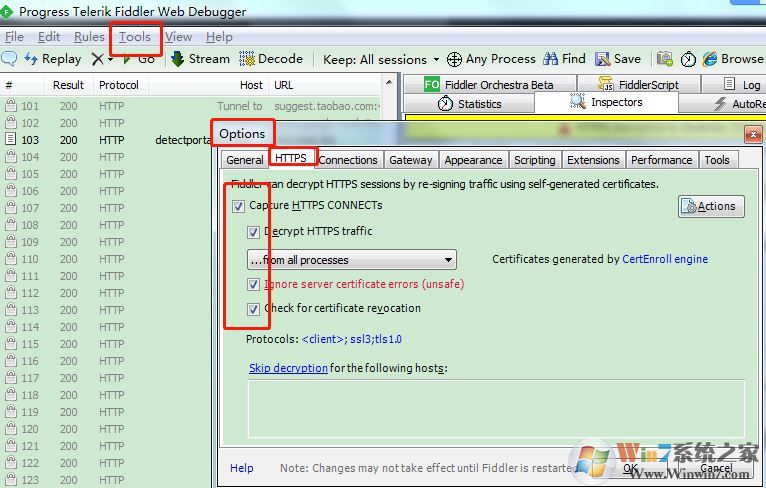Image resolution: width=766 pixels, height=488 pixels.
Task: Switch to the Inspectors tab
Action: [606, 102]
